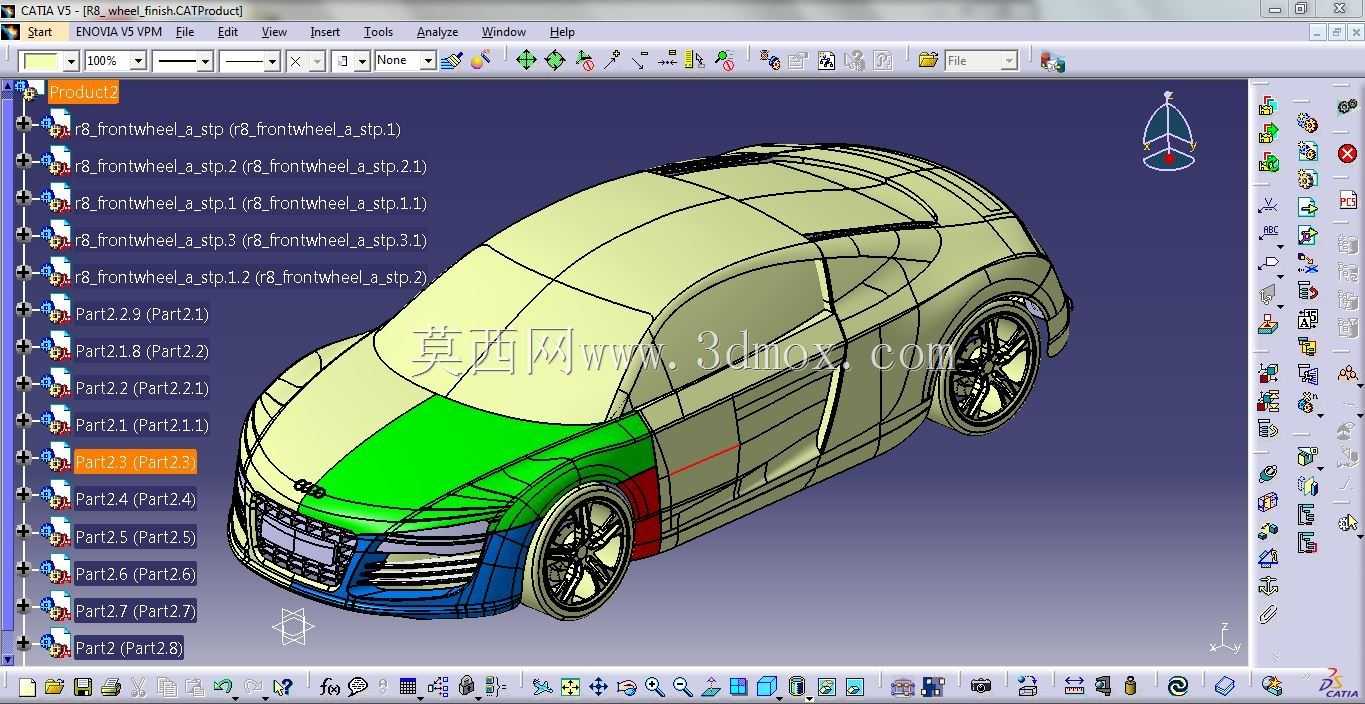Toggle the shading view mode icon
1365x704 pixels.
[796, 687]
